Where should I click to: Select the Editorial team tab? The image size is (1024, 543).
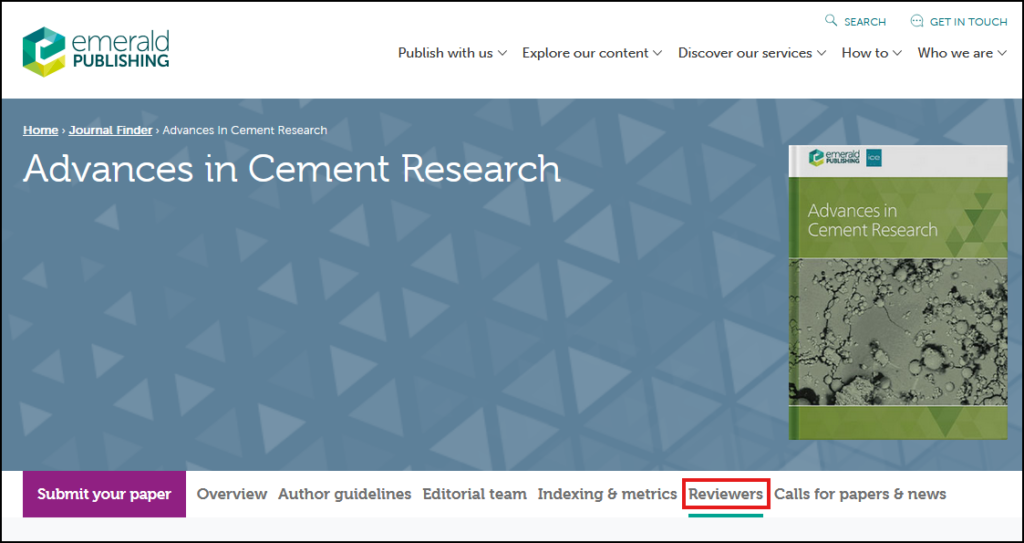click(x=474, y=494)
